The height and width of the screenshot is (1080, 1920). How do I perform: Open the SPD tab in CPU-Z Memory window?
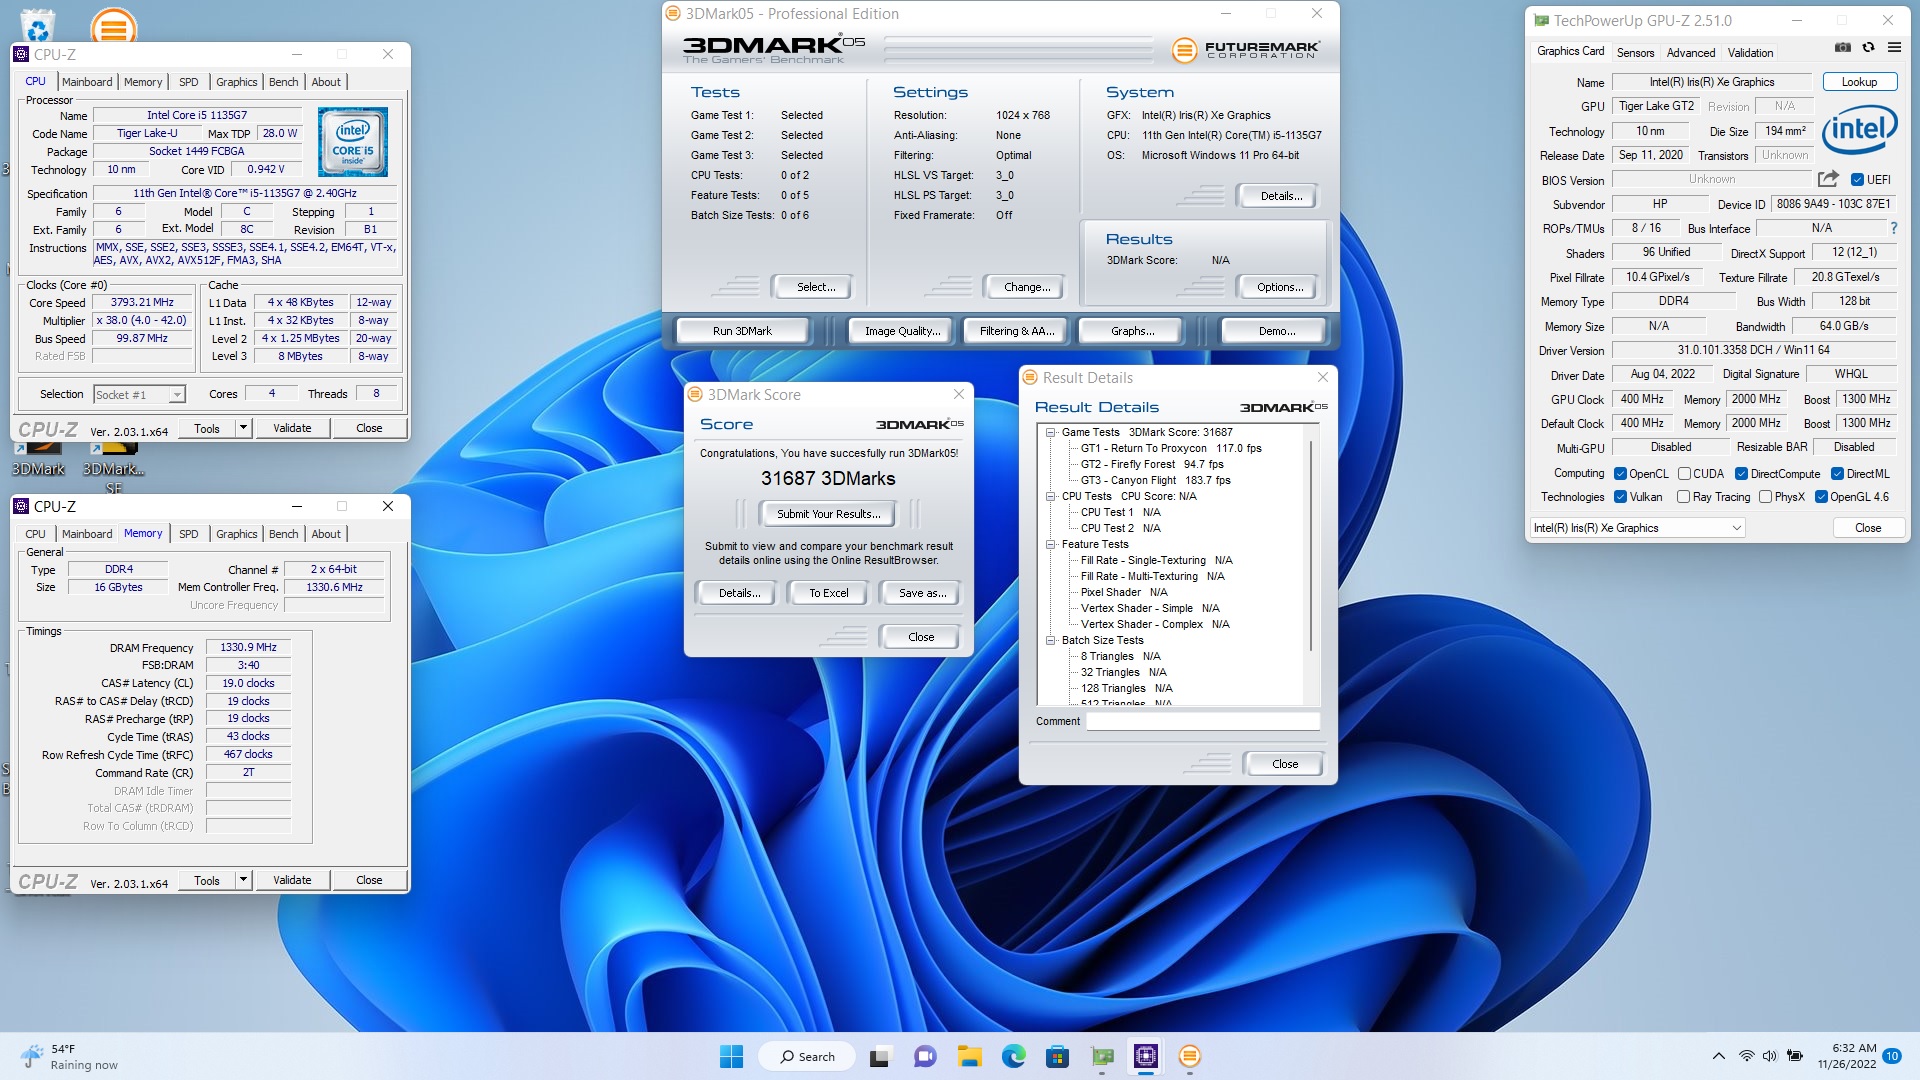click(x=189, y=534)
